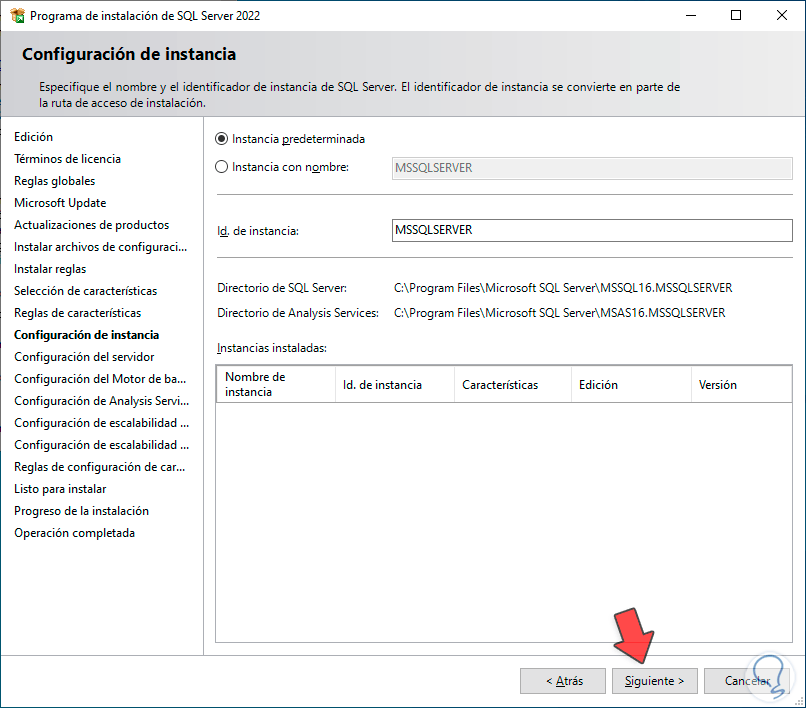Click the Siguiente button
Viewport: 806px width, 708px height.
(654, 681)
